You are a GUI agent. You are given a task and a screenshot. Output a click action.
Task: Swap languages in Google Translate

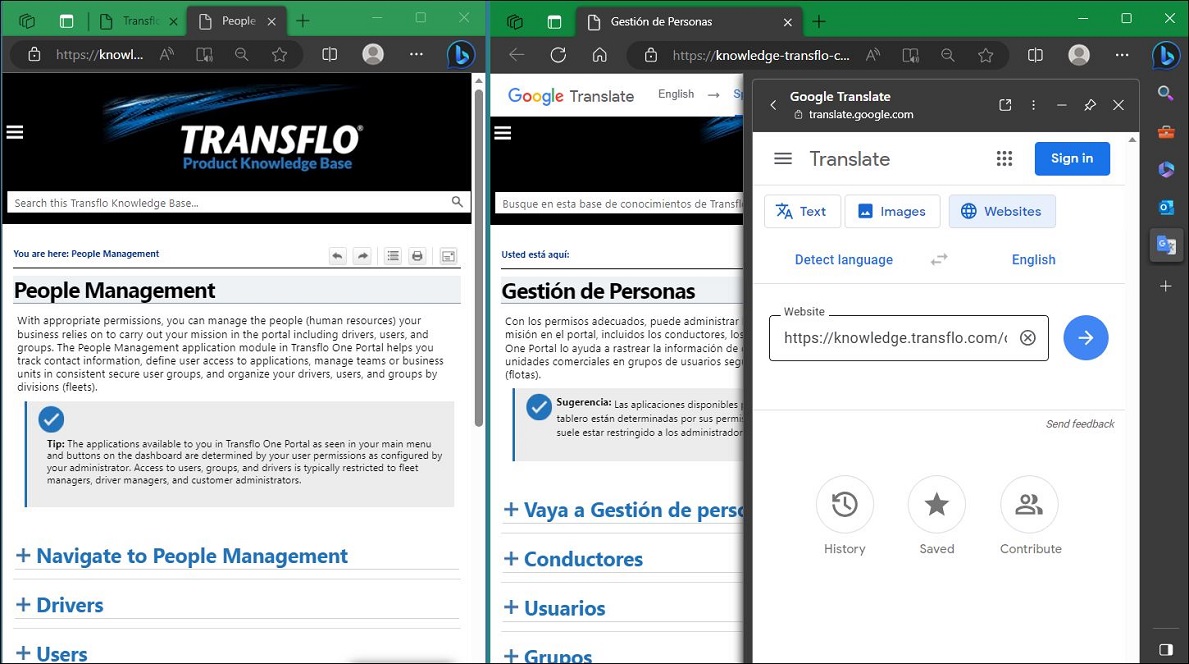[939, 259]
